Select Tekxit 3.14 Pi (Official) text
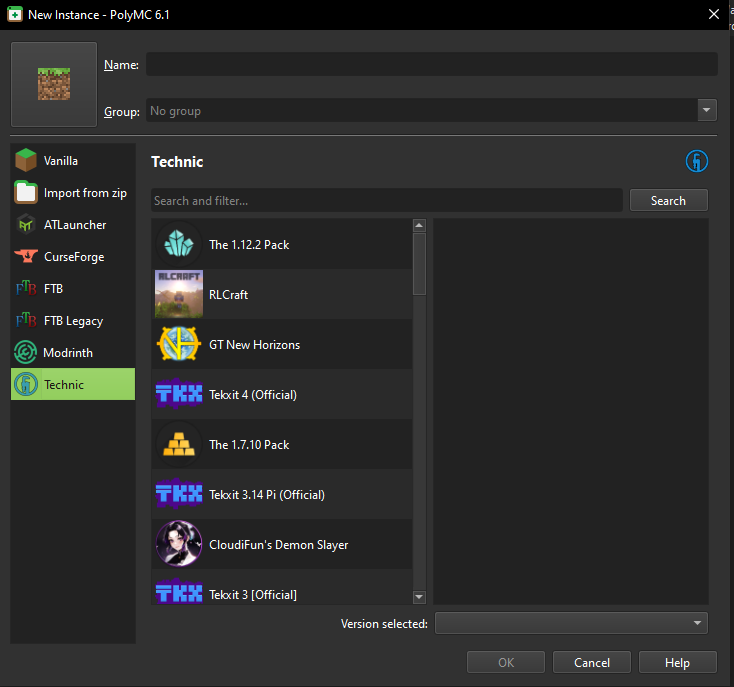Image resolution: width=734 pixels, height=687 pixels. (x=267, y=495)
